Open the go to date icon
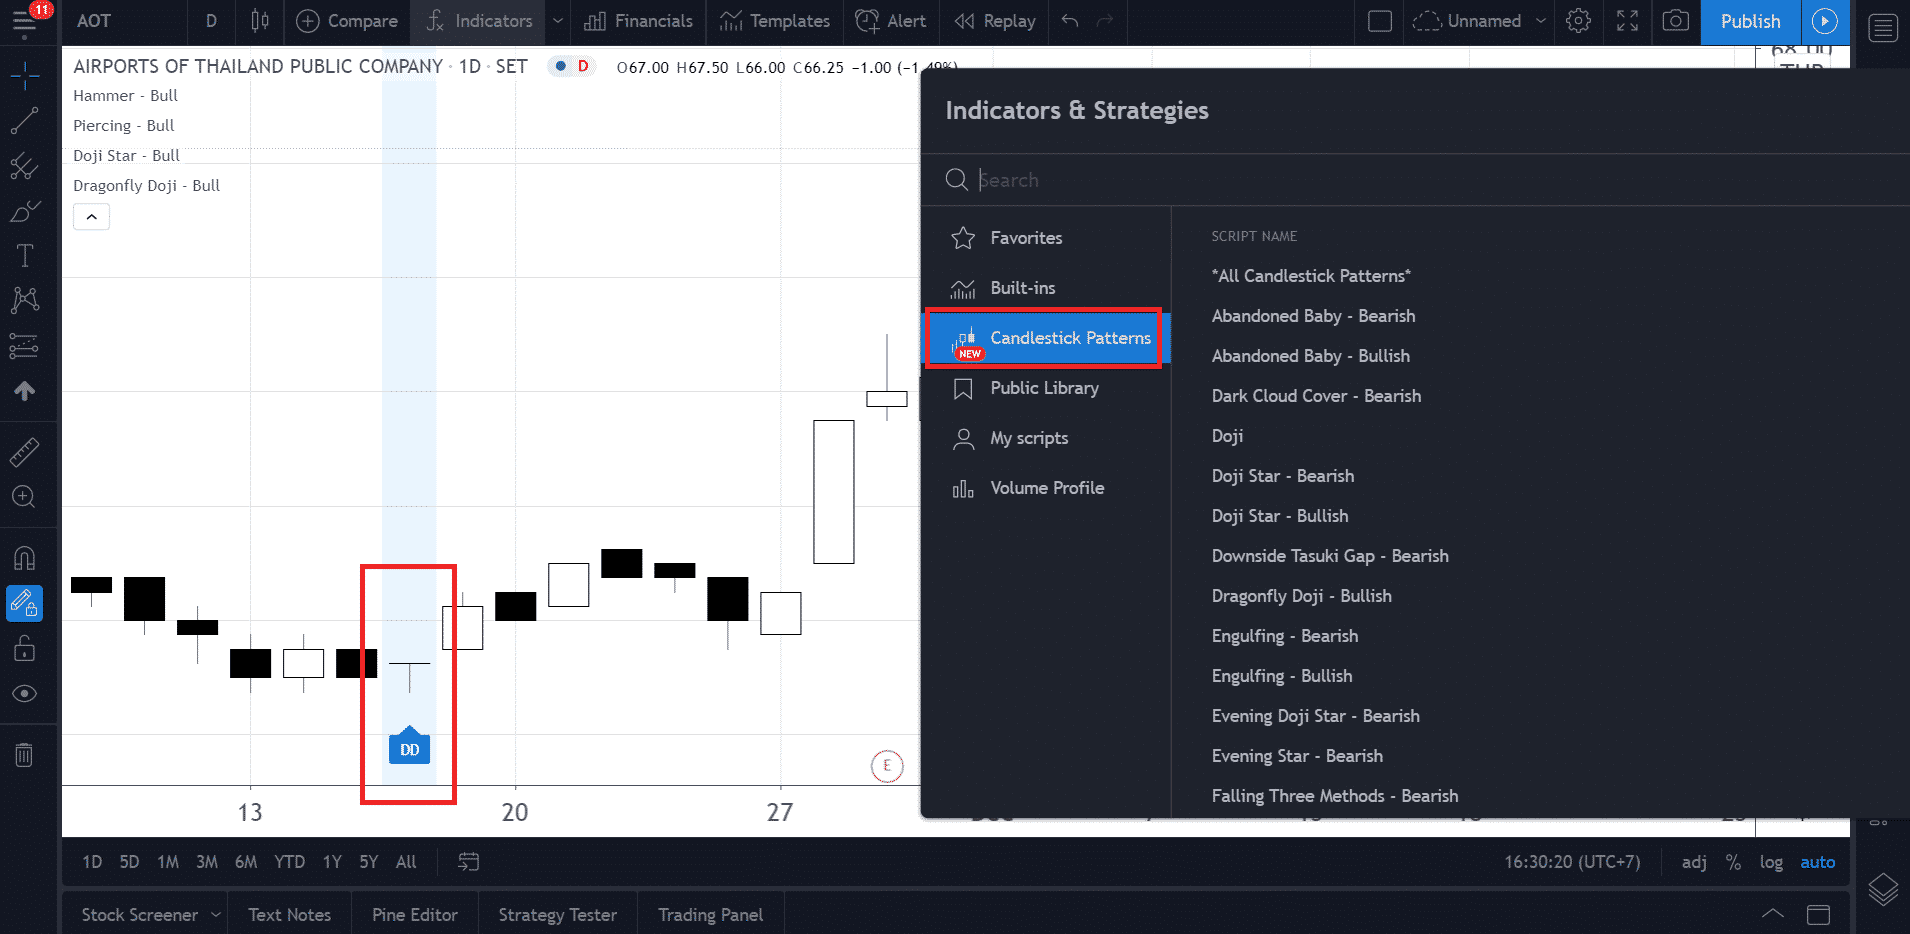 (x=468, y=862)
